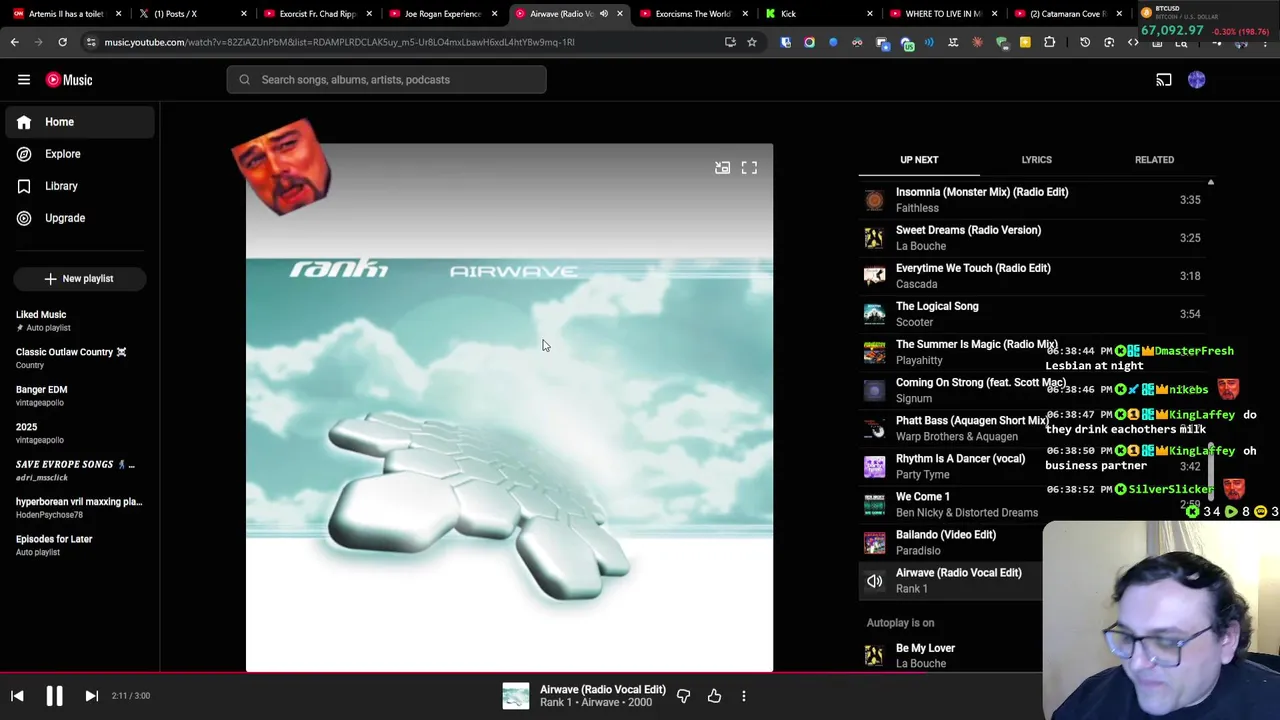
Task: Click the Airwave album artwork
Action: pos(509,408)
